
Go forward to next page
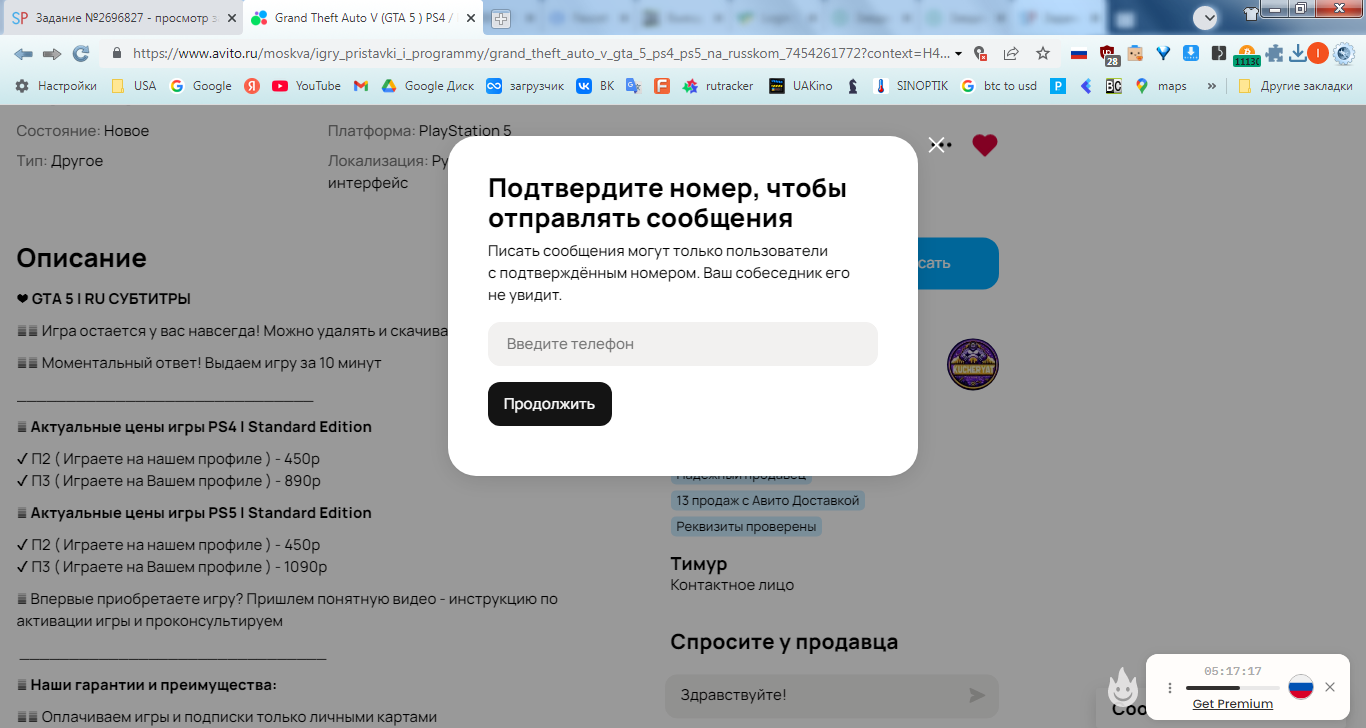[x=52, y=53]
